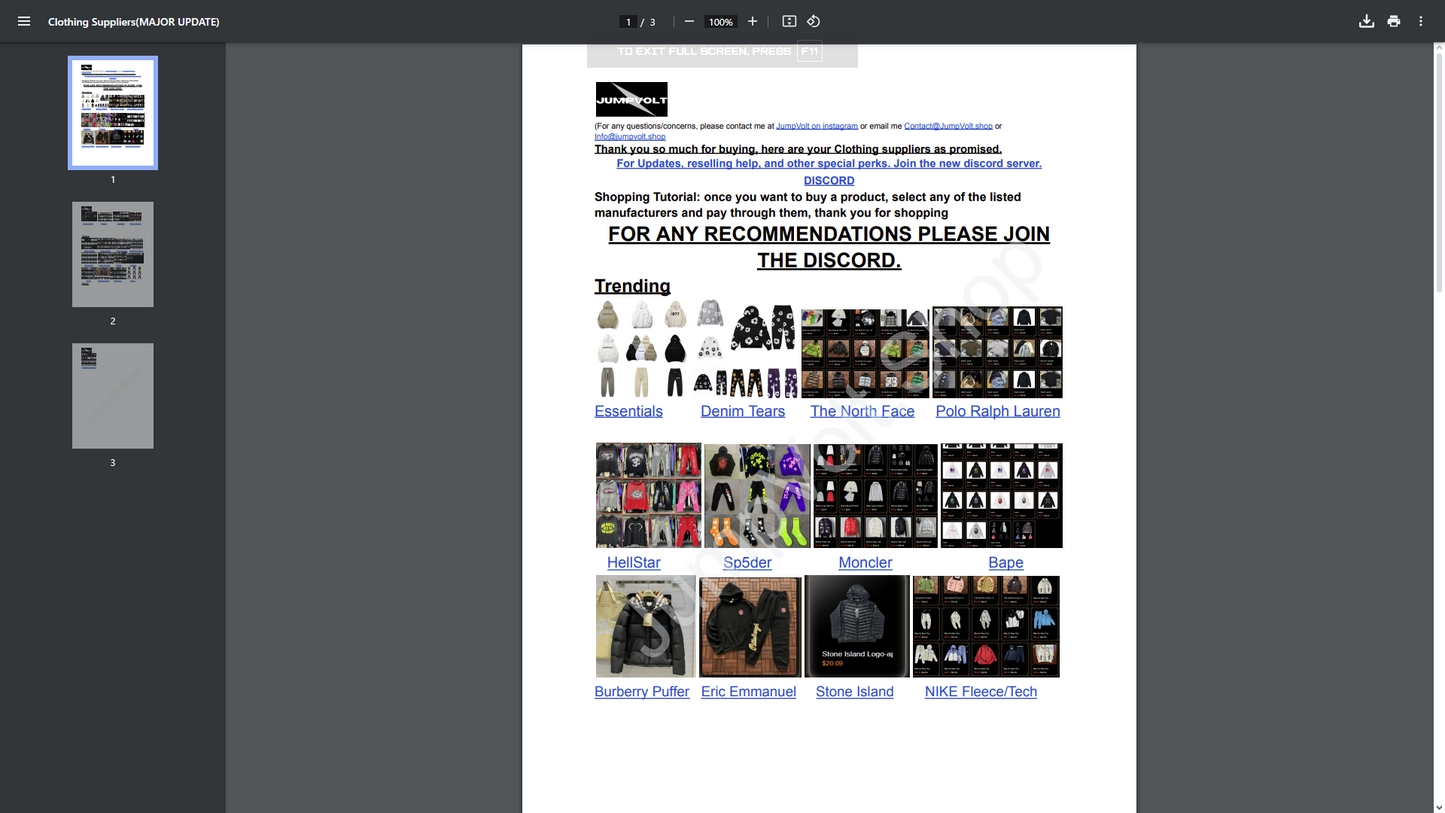Open the Sp5der supplier link
This screenshot has height=813, width=1445.
[748, 563]
